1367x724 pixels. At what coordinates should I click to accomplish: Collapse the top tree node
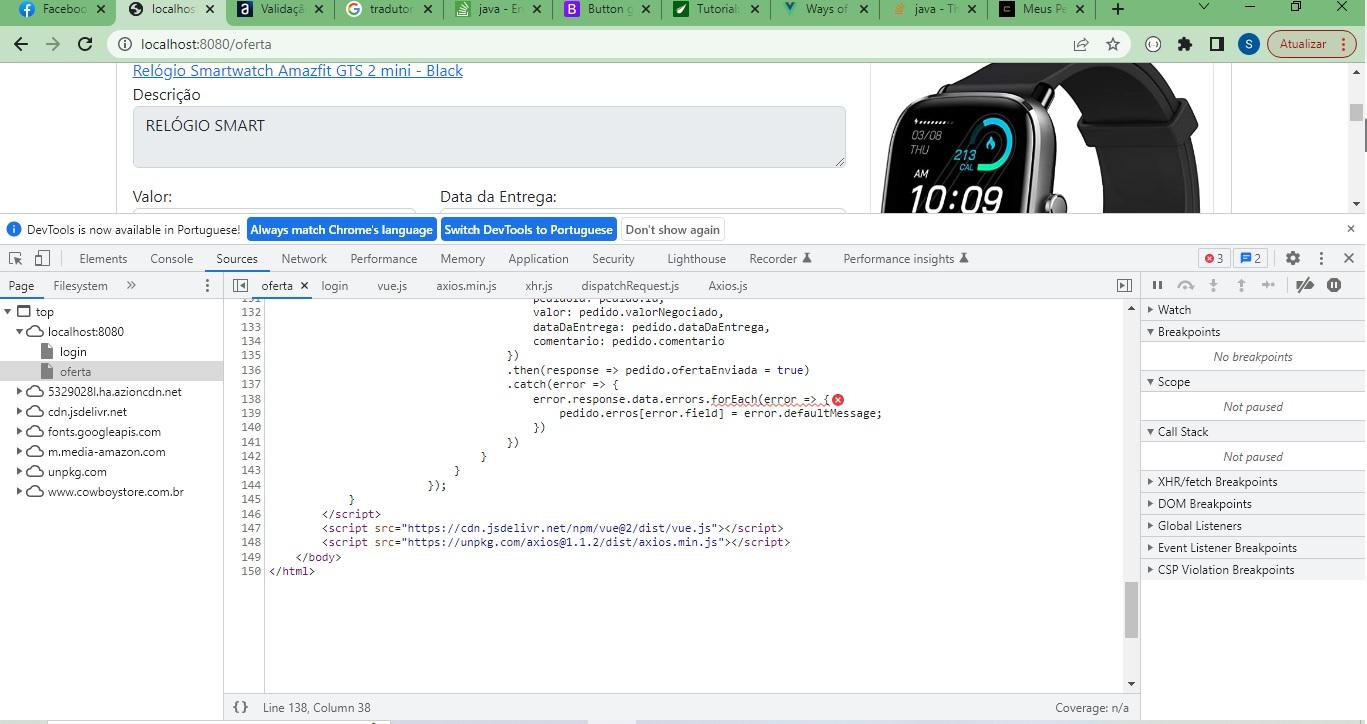(x=8, y=311)
